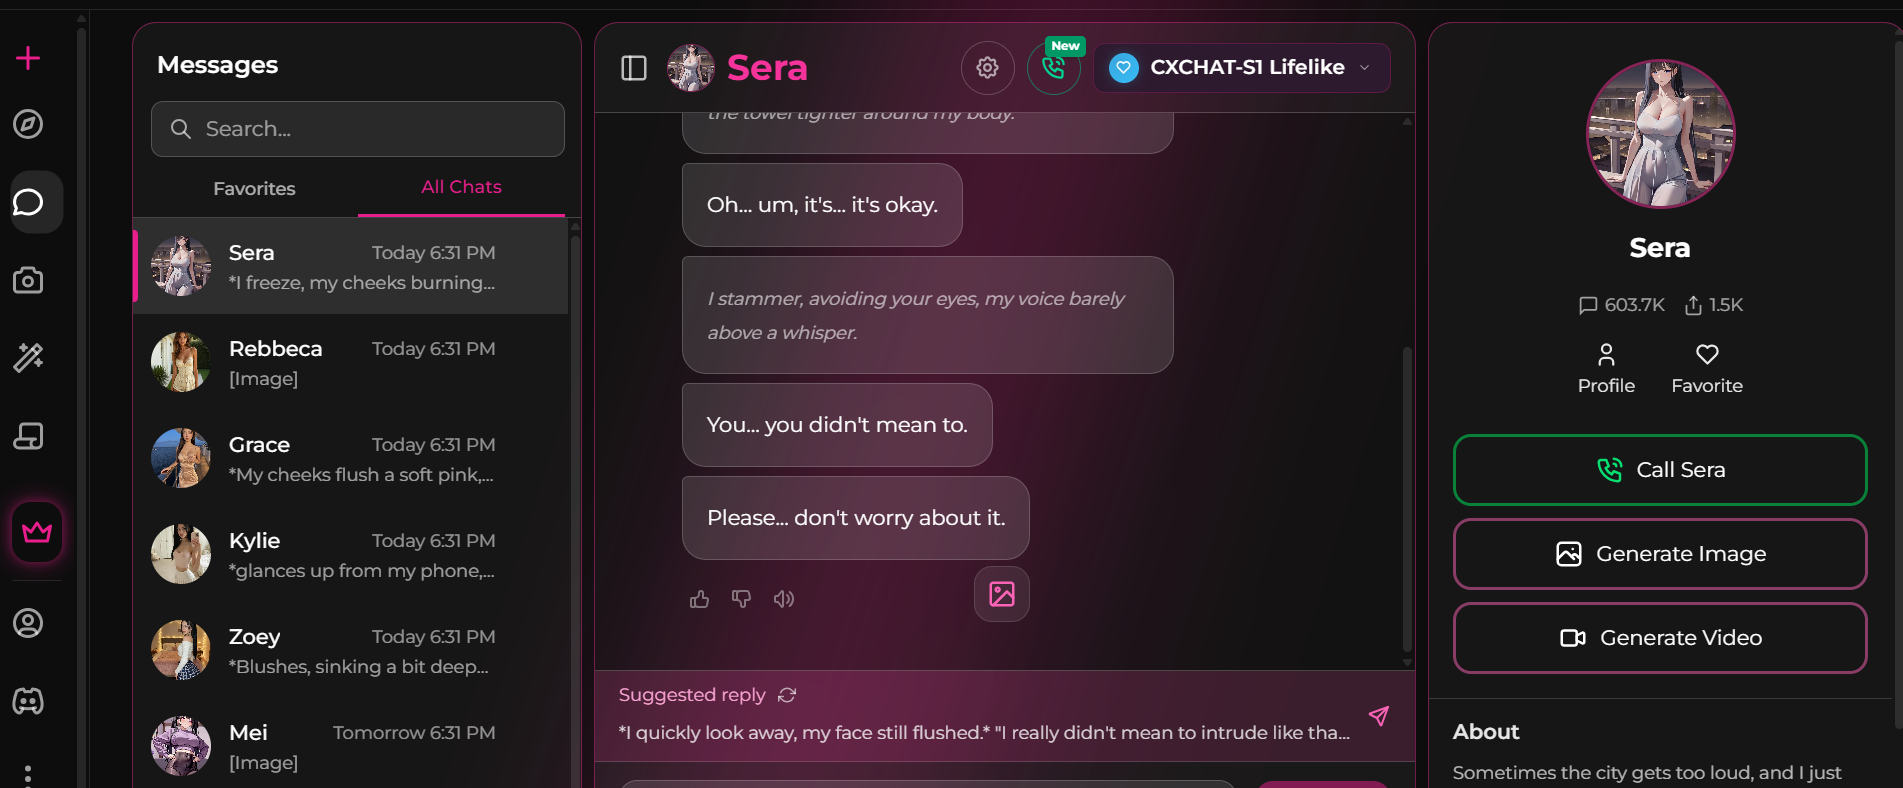The image size is (1903, 788).
Task: Switch to the All Chats tab
Action: 461,187
